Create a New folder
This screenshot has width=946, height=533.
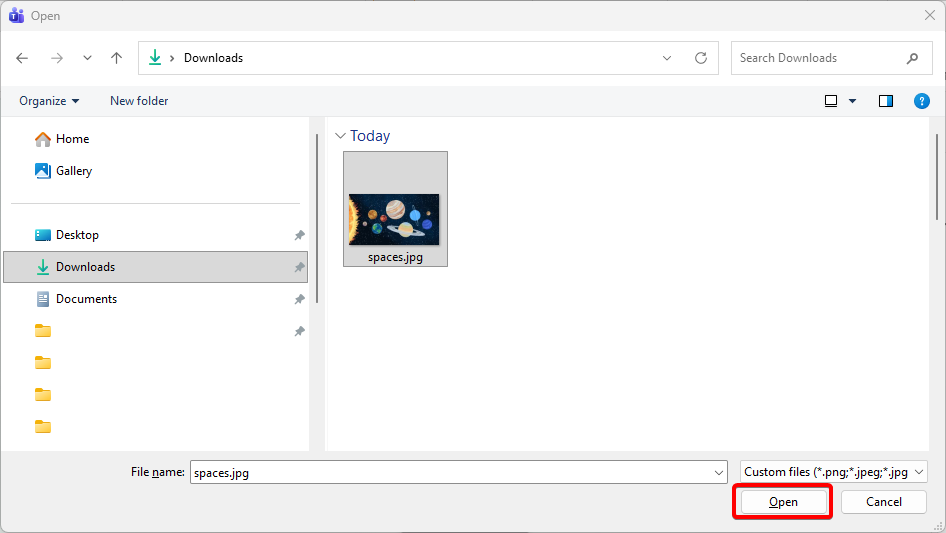[139, 101]
